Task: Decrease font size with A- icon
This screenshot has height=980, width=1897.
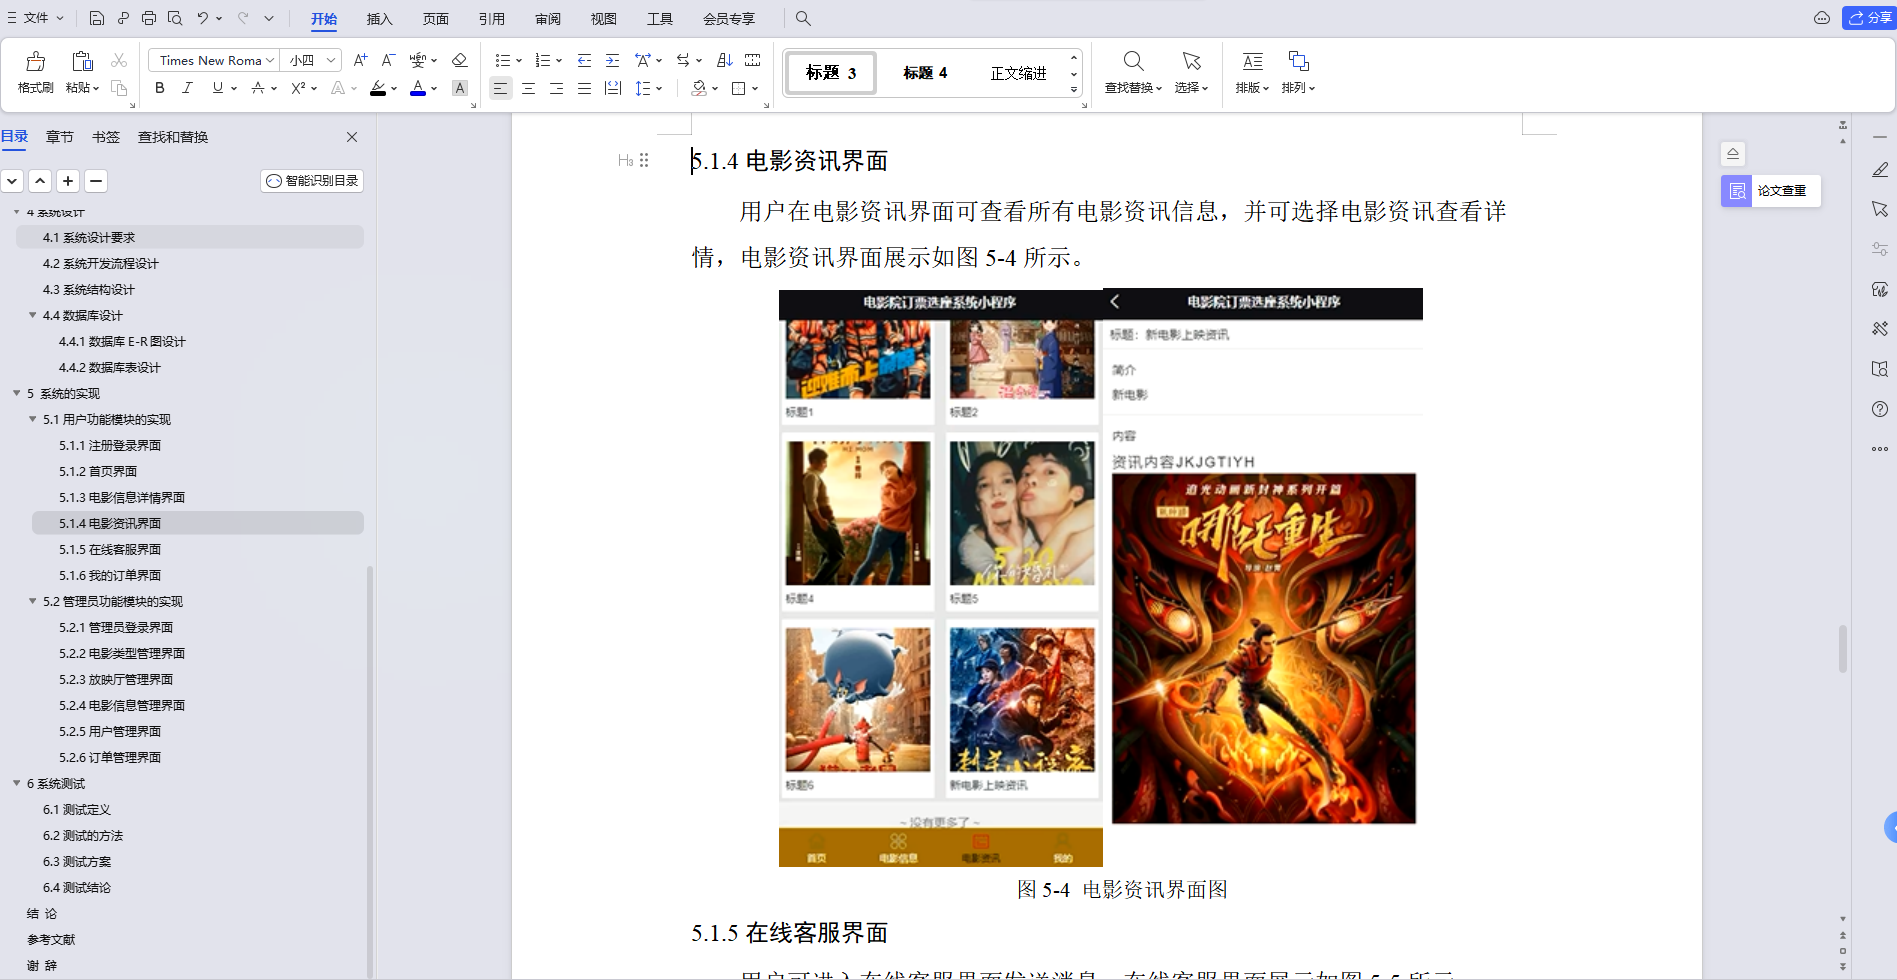Action: pos(389,60)
